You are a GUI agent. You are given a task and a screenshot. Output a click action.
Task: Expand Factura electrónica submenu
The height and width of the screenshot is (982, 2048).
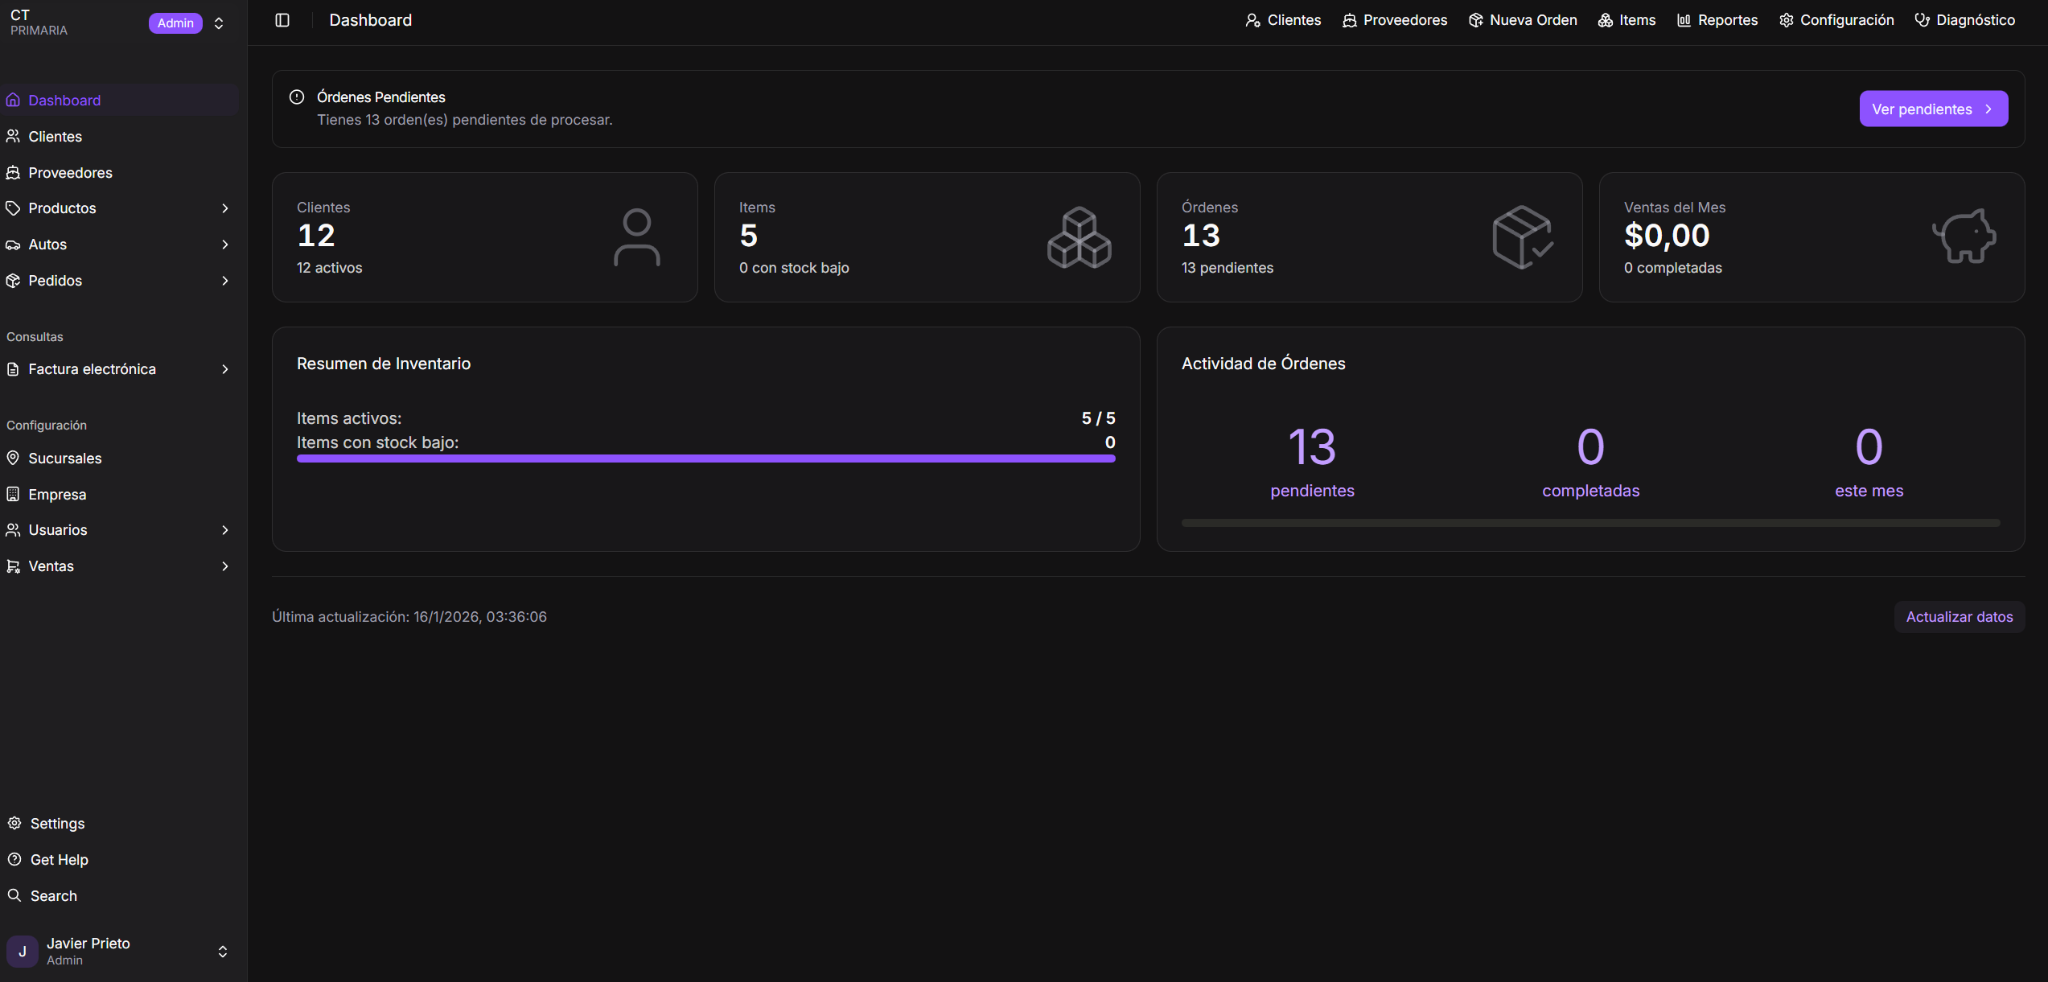(224, 369)
